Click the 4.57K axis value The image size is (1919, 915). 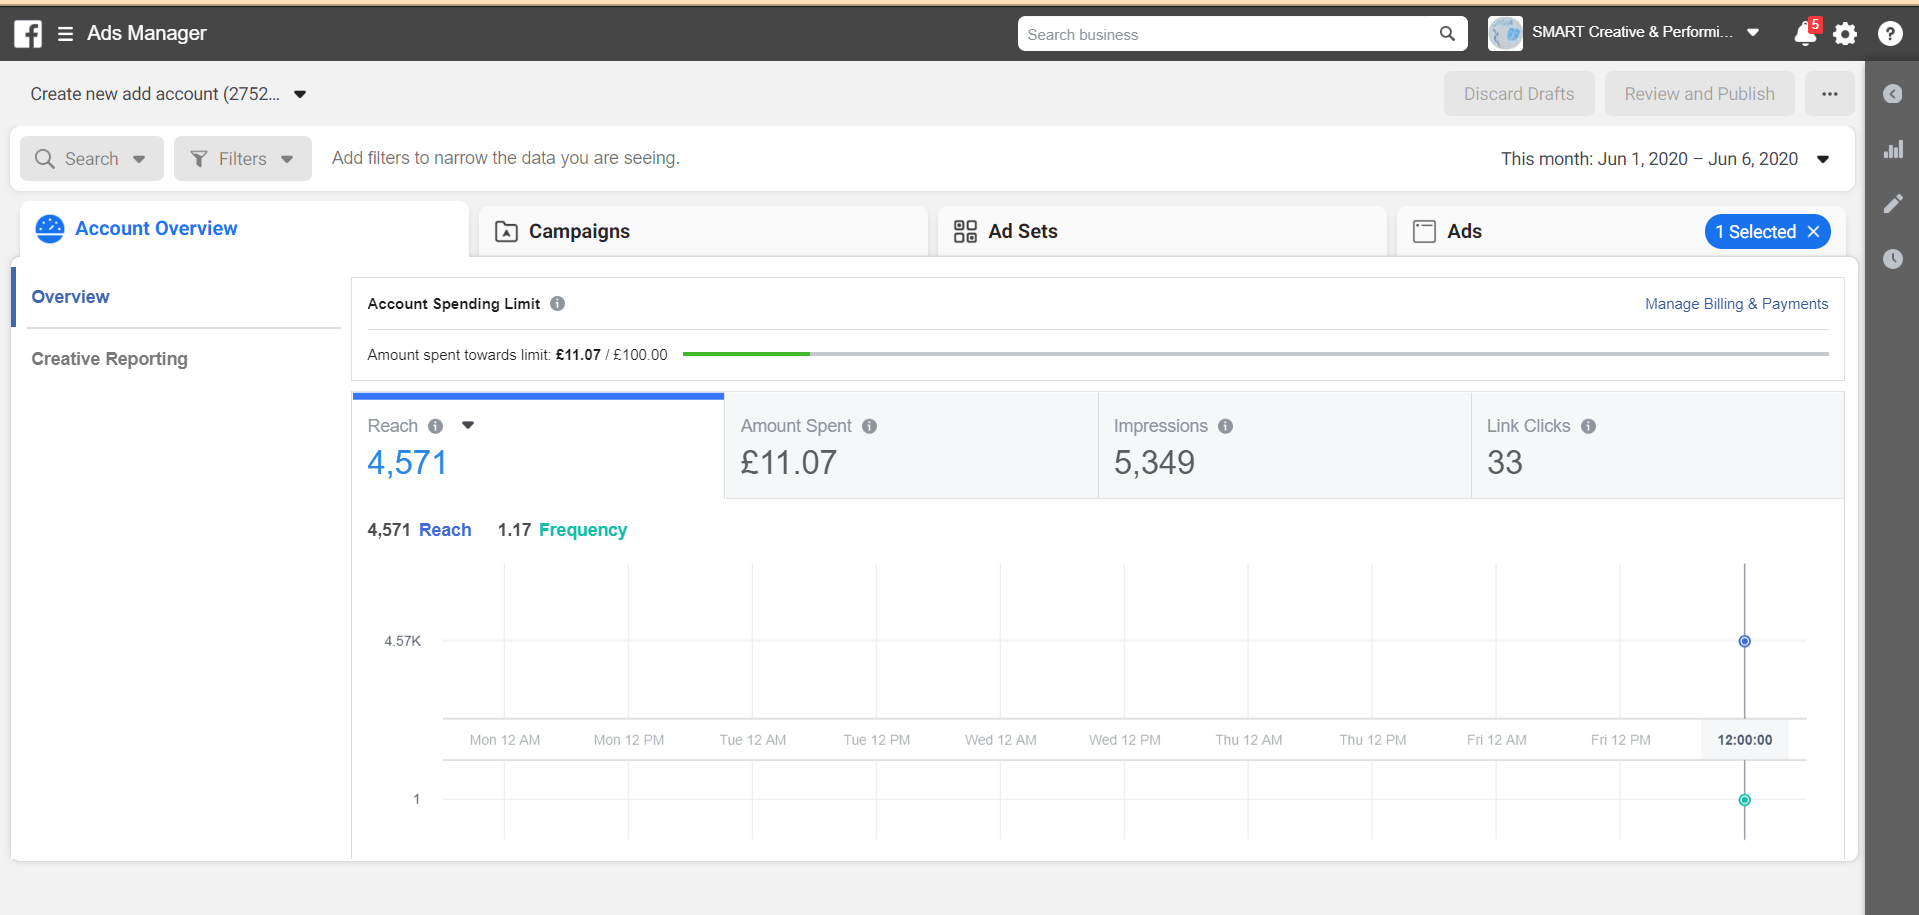click(402, 641)
